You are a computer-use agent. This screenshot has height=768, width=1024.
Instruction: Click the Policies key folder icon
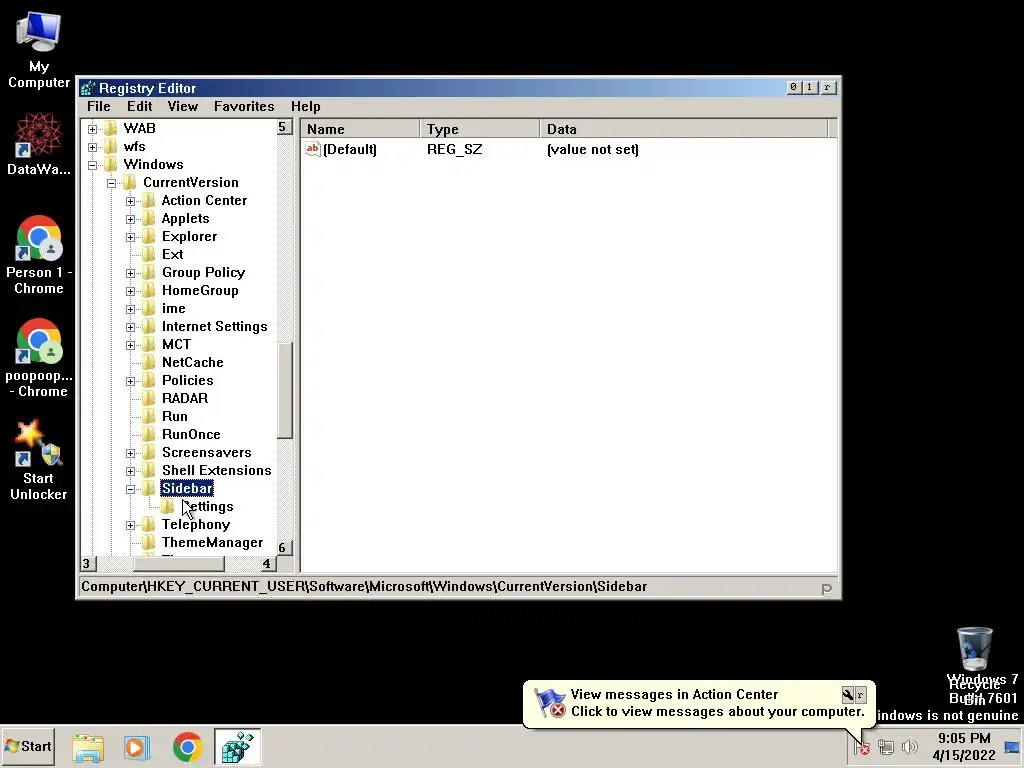coord(150,381)
